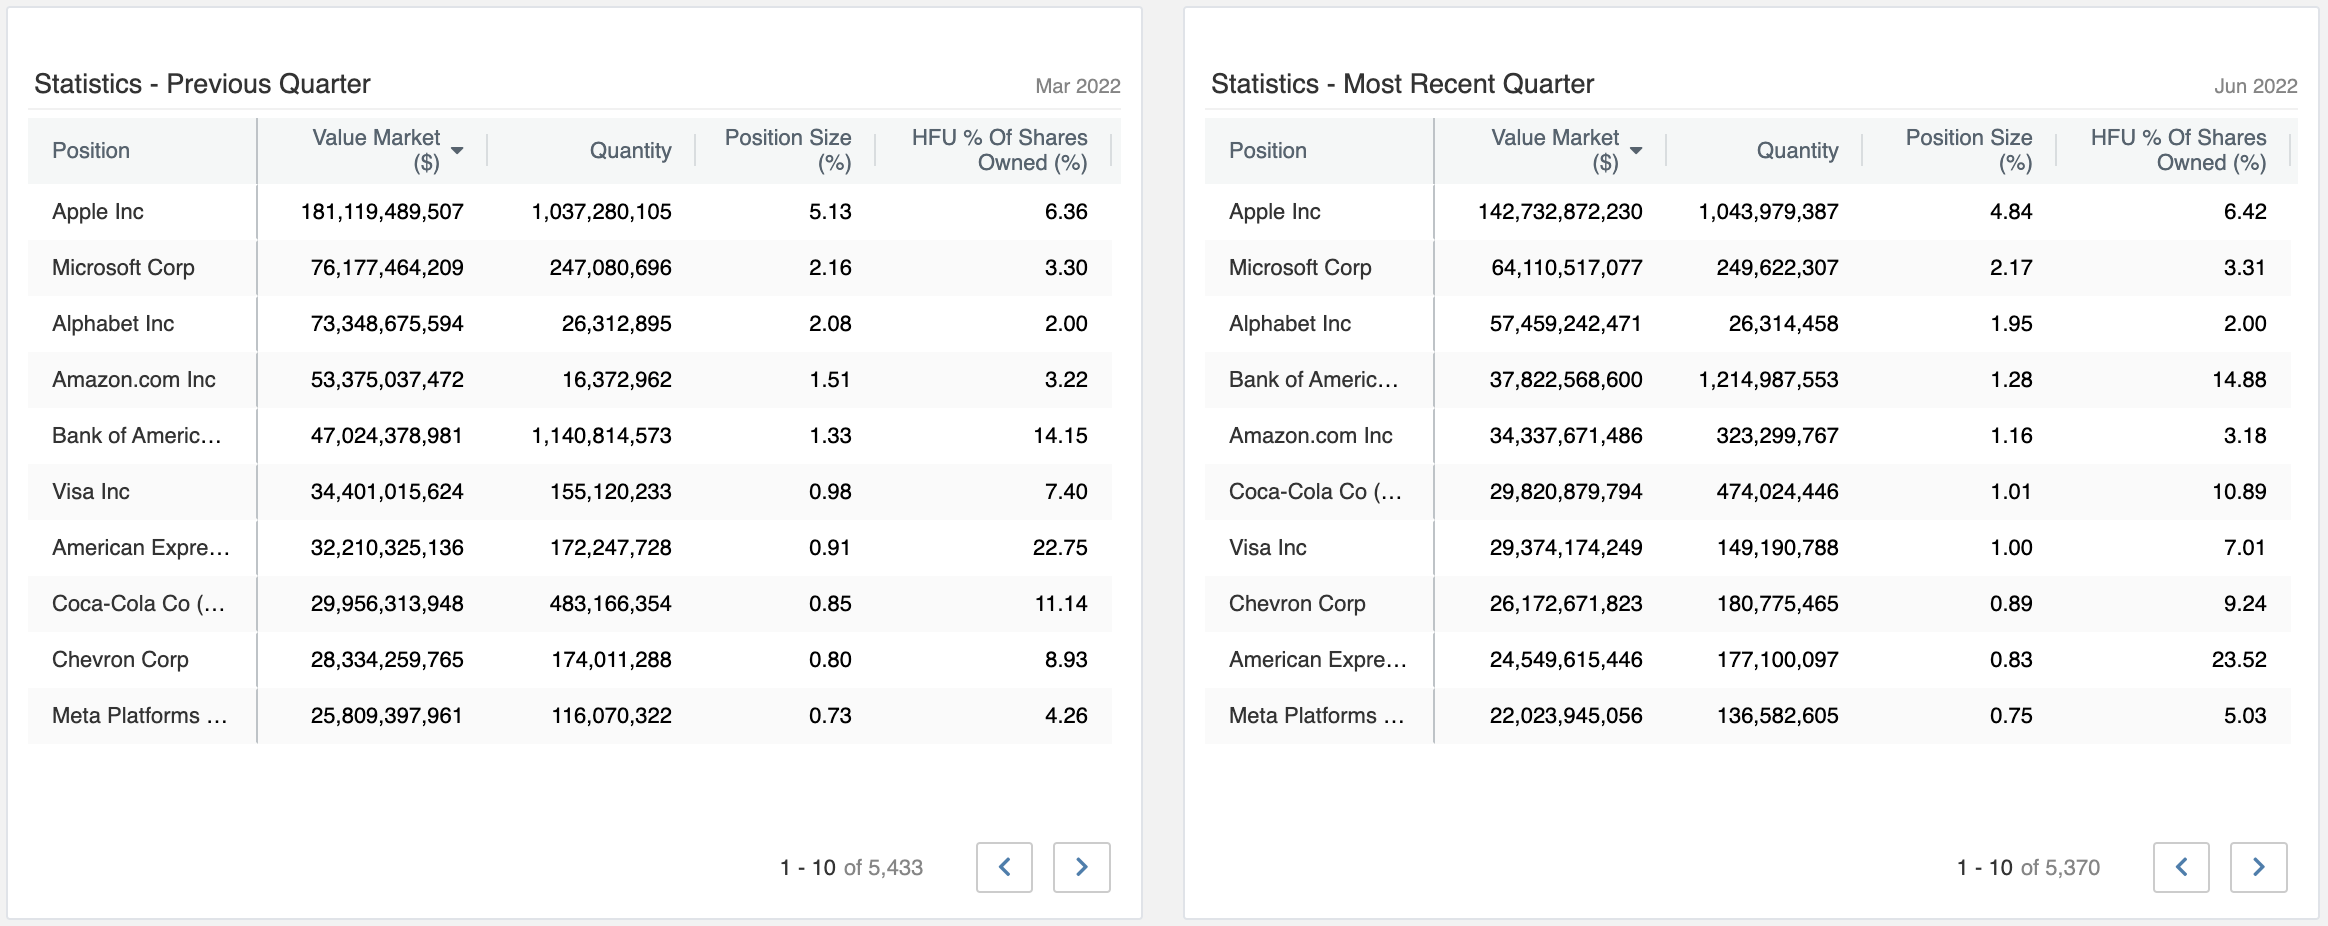Image resolution: width=2328 pixels, height=926 pixels.
Task: Select Coca-Cola Co in Previous Quarter table
Action: point(138,604)
